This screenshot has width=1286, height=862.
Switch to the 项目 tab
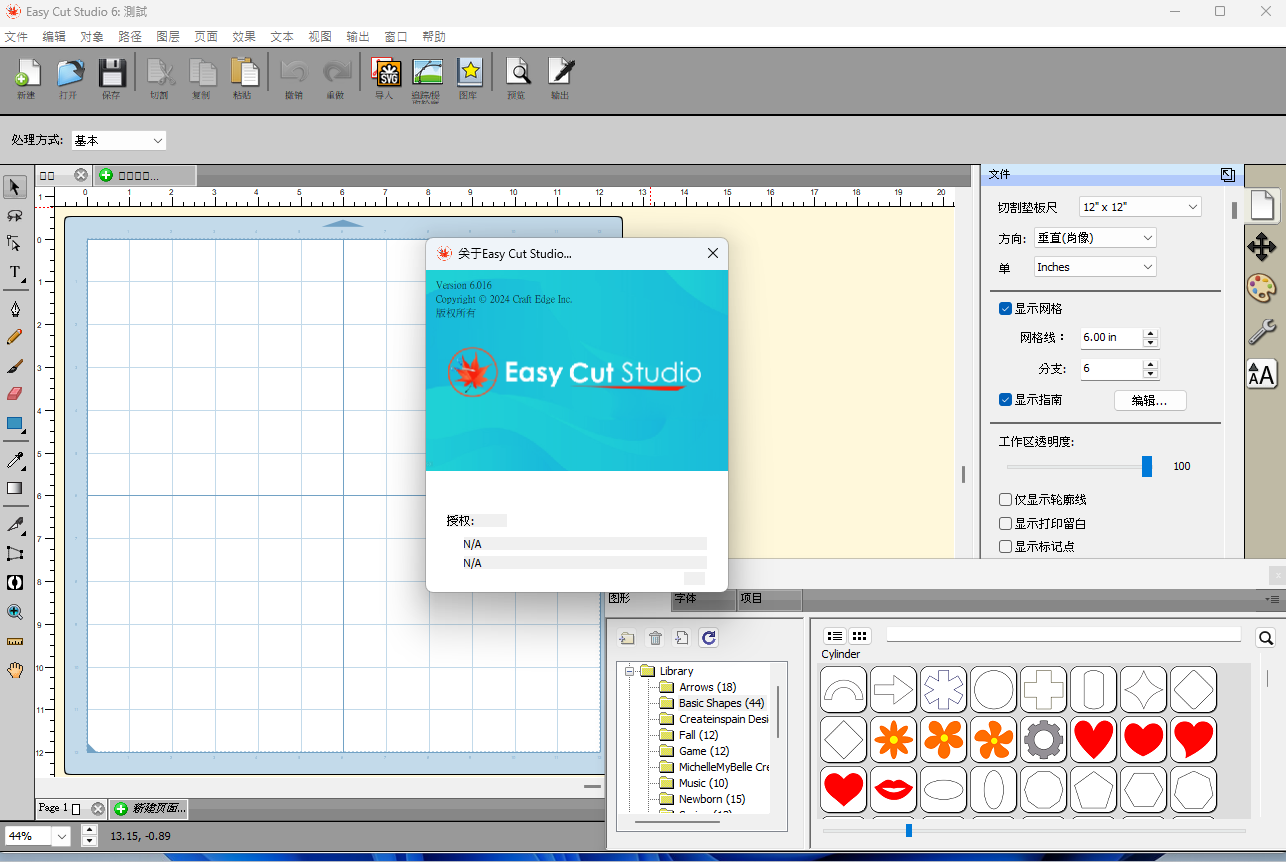pyautogui.click(x=769, y=599)
